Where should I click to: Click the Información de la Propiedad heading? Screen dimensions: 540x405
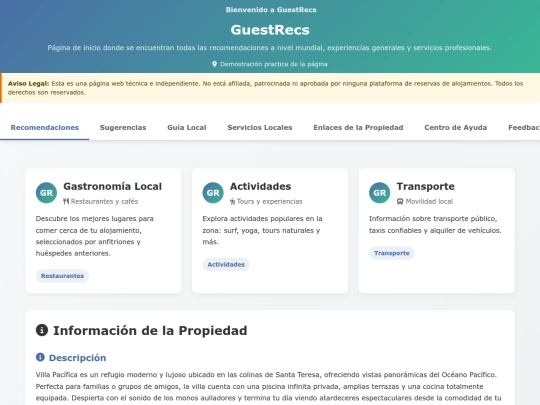(150, 331)
